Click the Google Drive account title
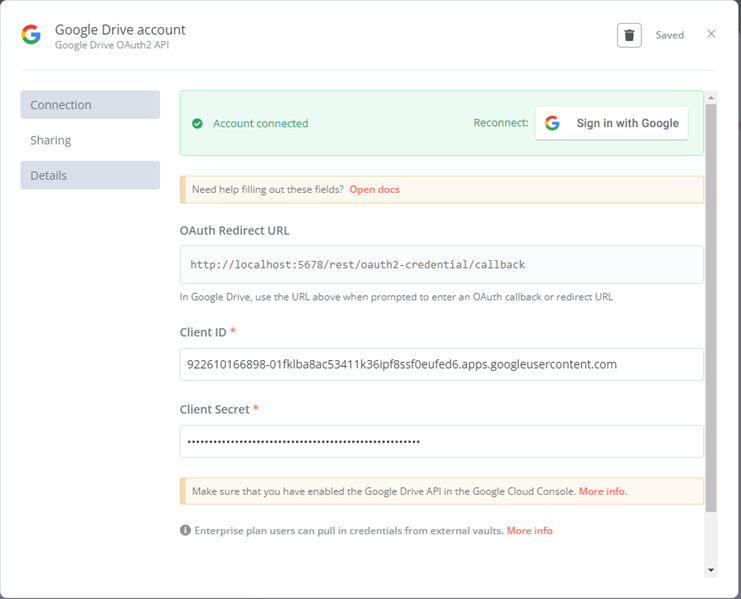 pyautogui.click(x=120, y=30)
